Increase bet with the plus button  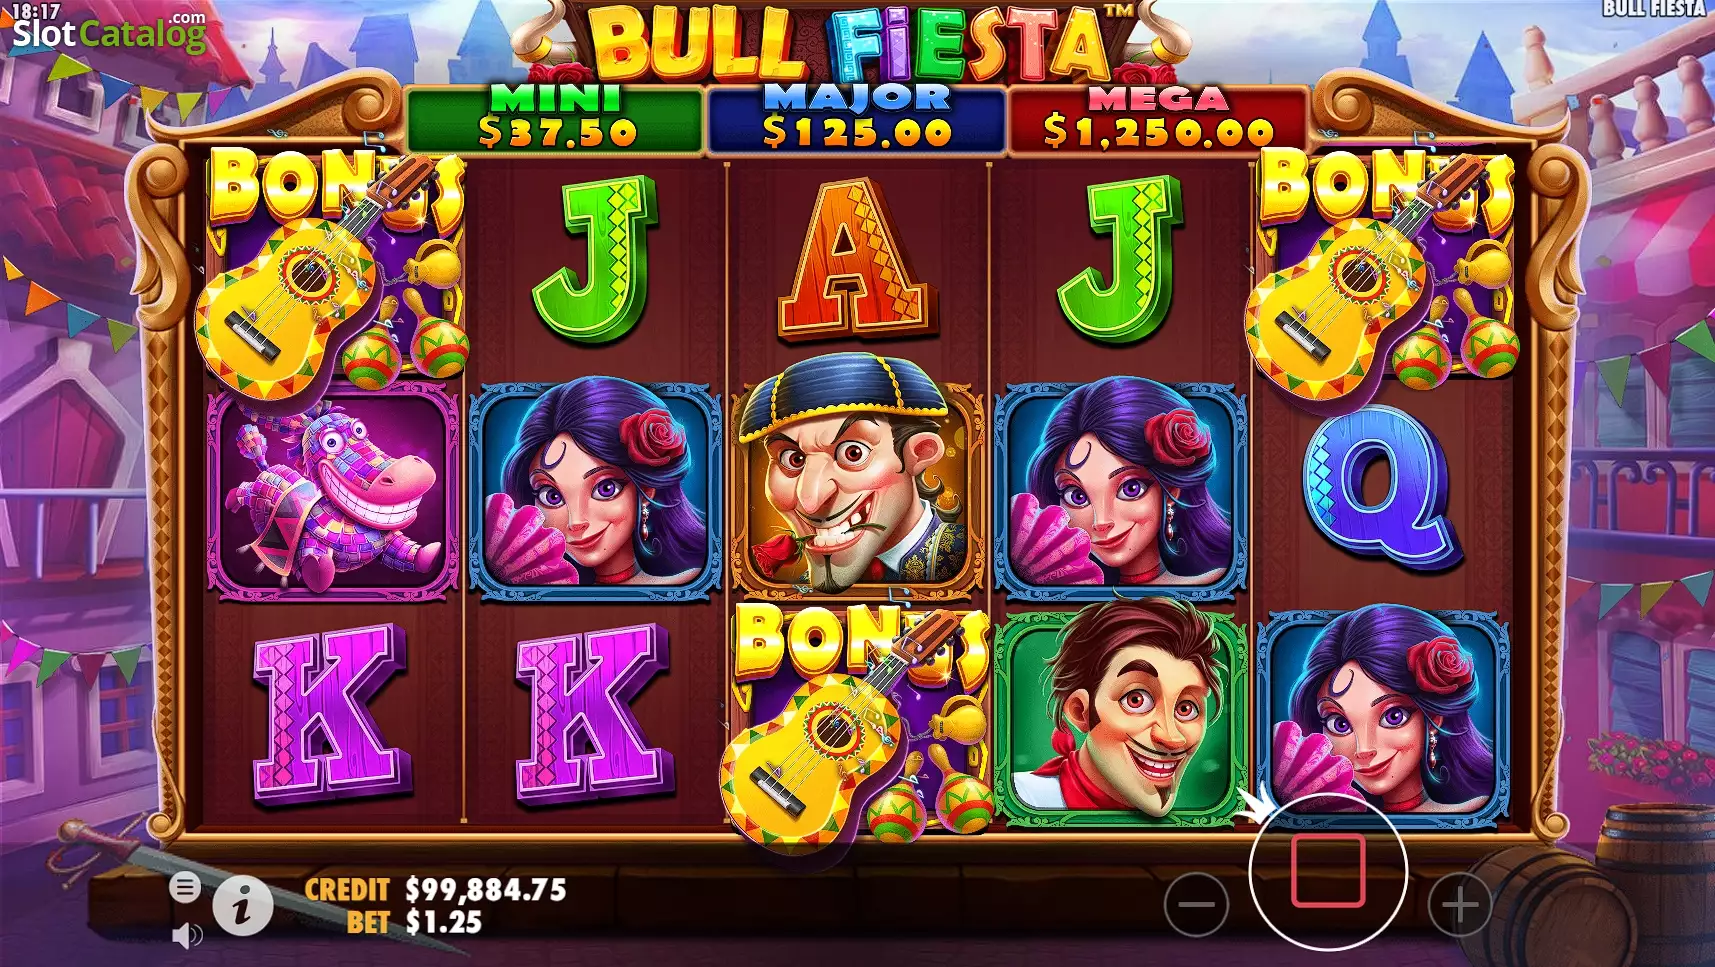point(1460,906)
